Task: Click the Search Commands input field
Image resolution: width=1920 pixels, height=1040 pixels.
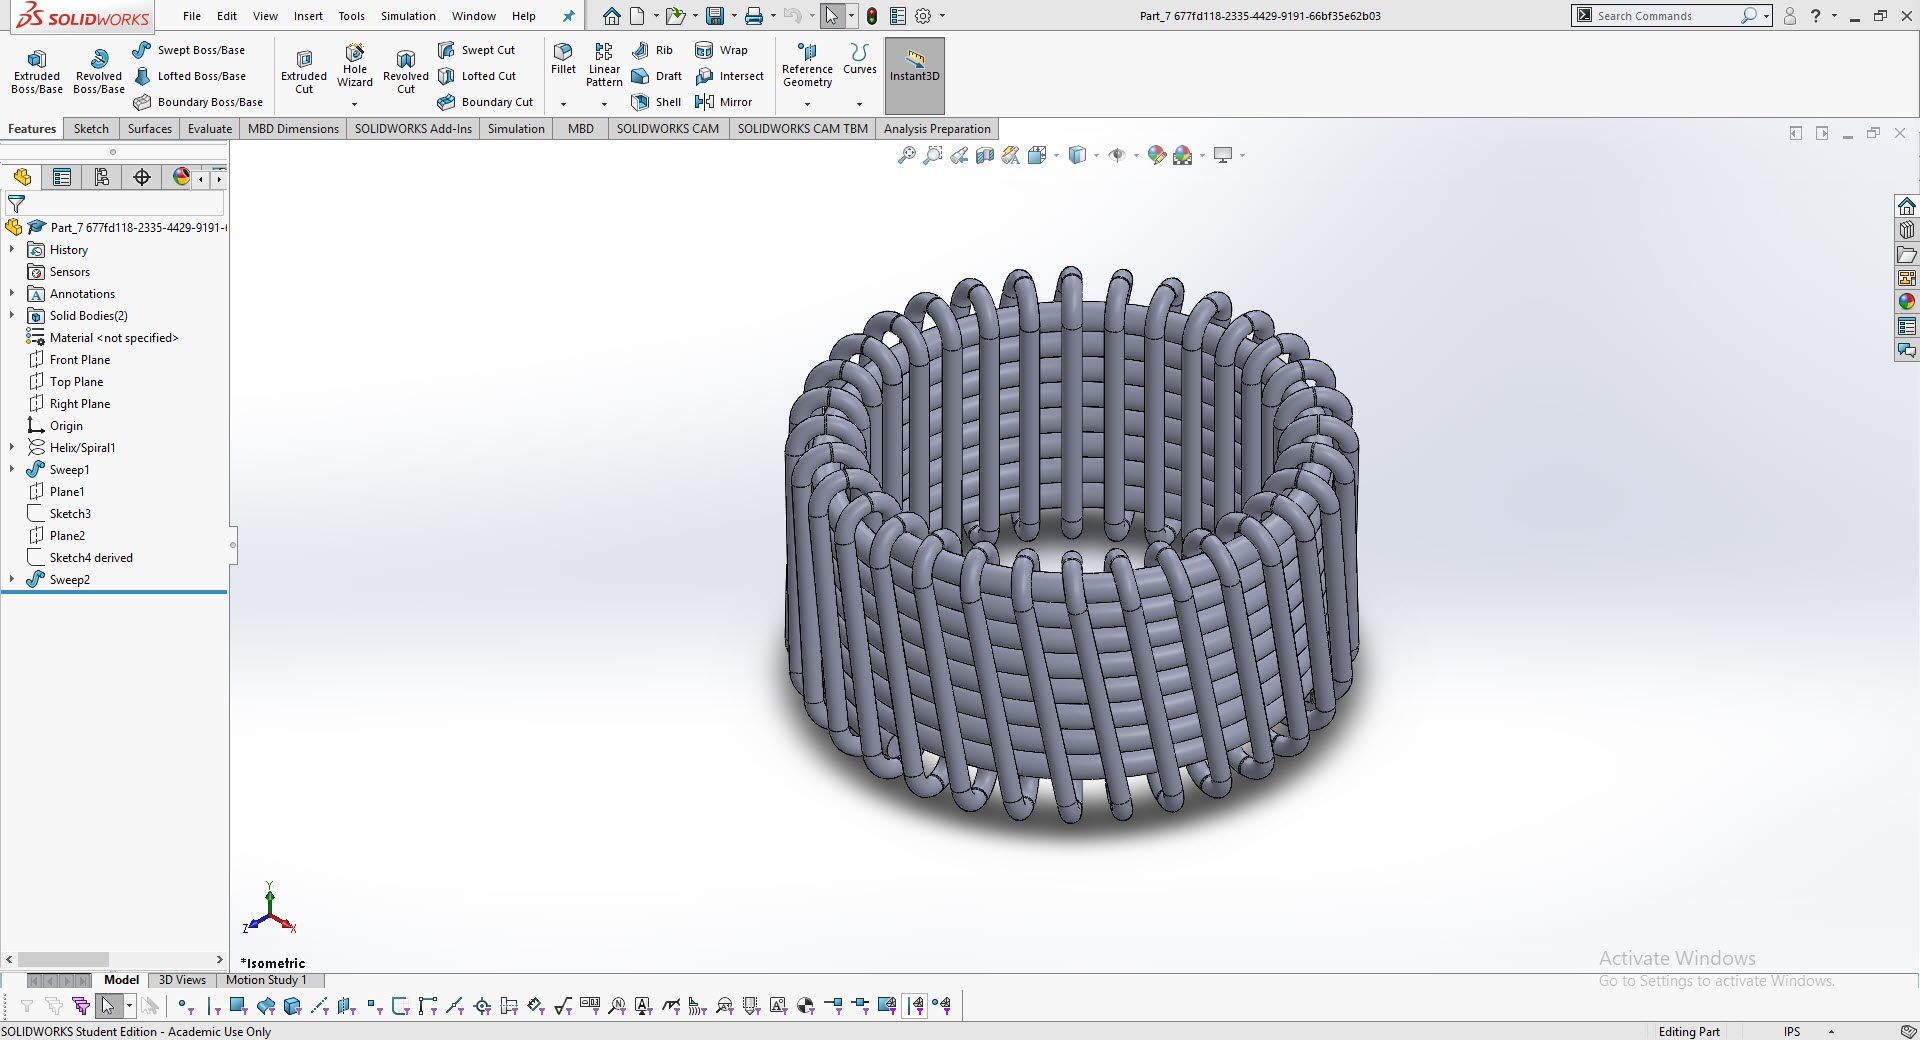Action: pyautogui.click(x=1665, y=16)
